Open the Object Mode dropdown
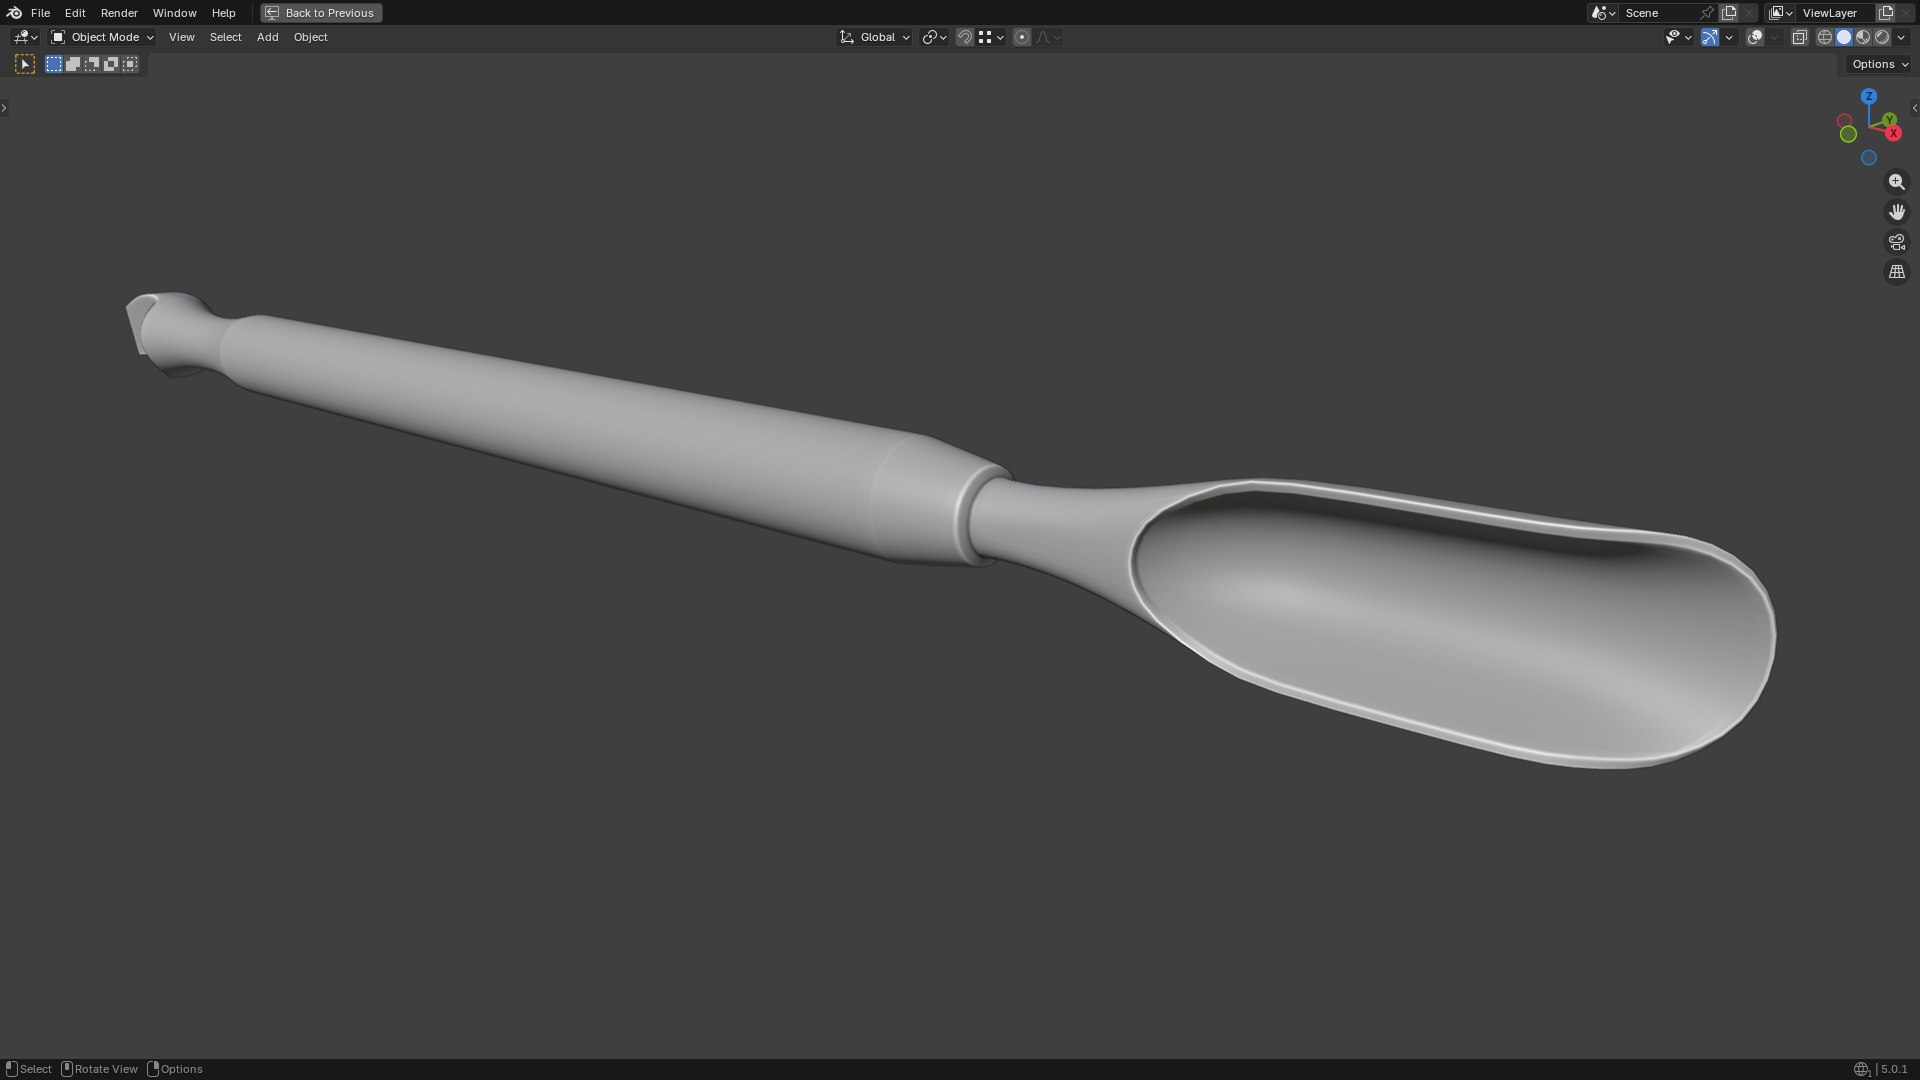The image size is (1920, 1080). pyautogui.click(x=102, y=37)
